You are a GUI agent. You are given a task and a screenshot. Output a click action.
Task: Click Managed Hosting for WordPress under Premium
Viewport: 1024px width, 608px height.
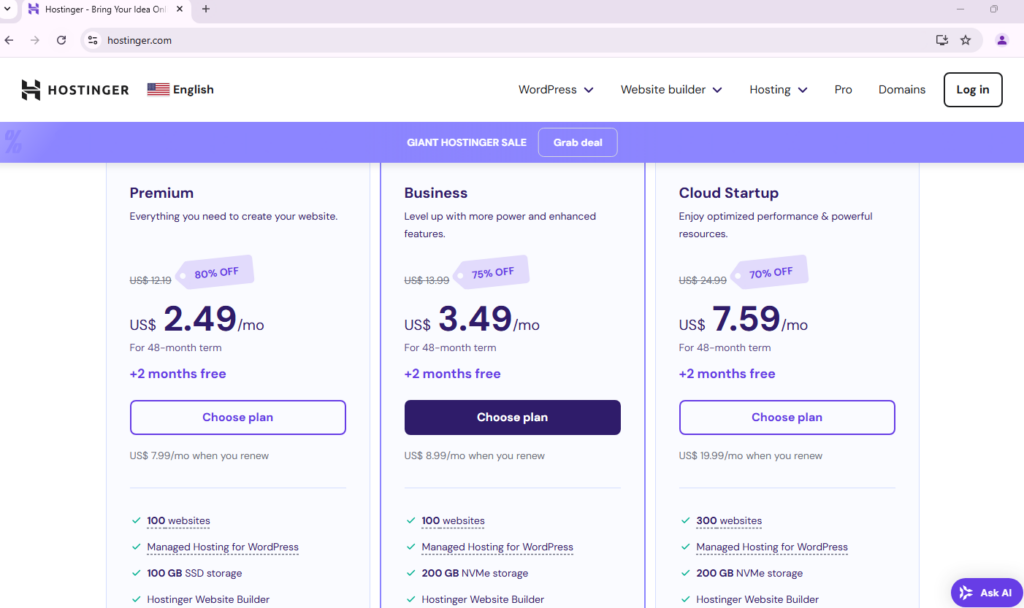click(x=222, y=547)
